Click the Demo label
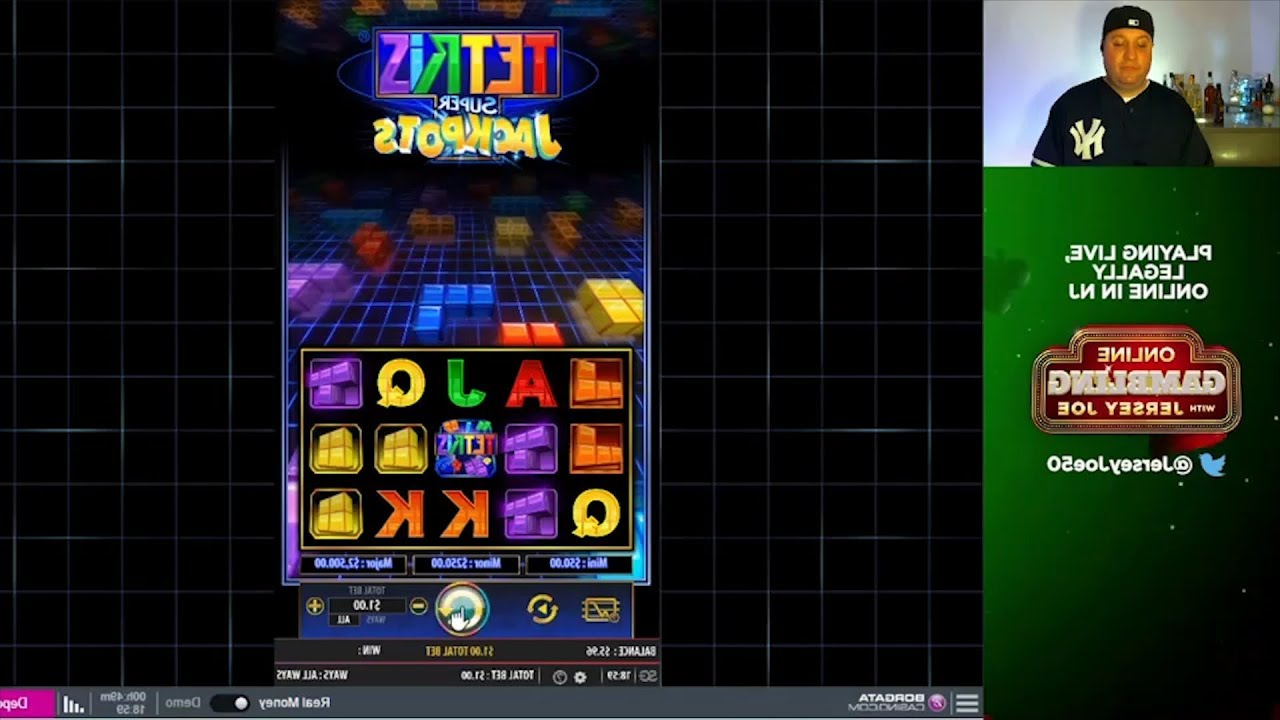The width and height of the screenshot is (1280, 720). click(x=182, y=703)
